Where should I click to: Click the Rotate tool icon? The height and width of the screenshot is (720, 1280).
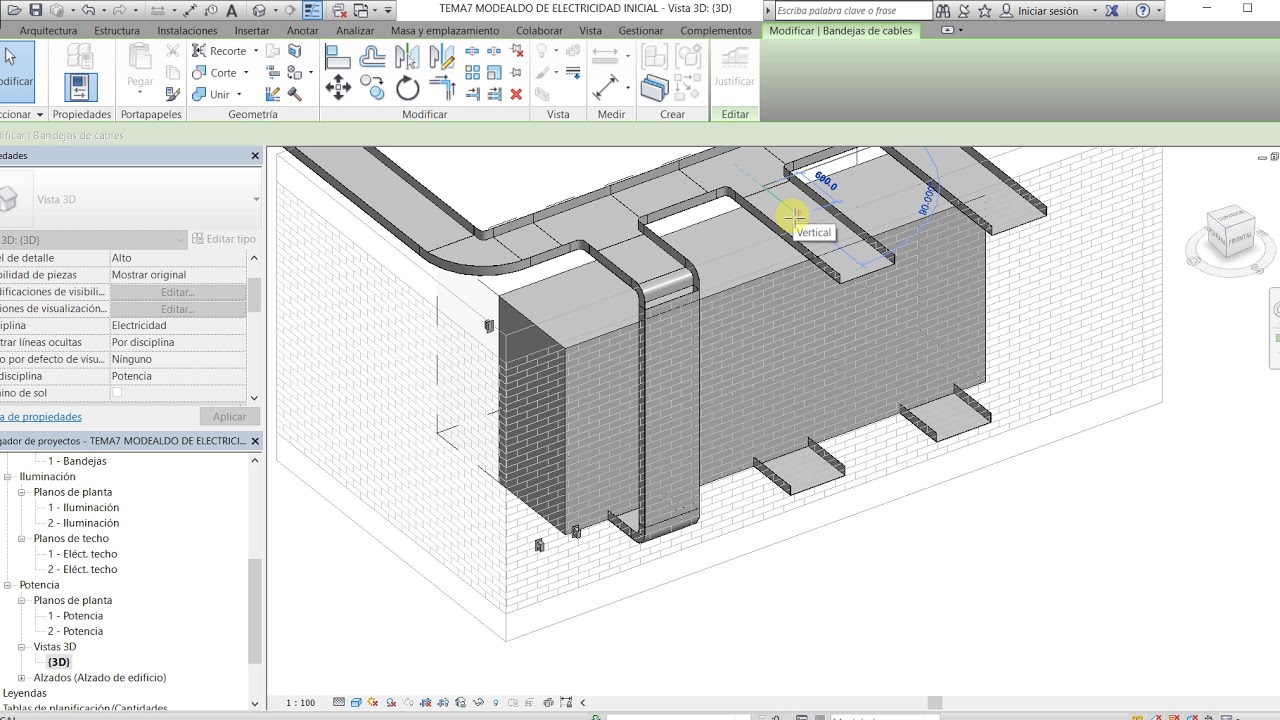pyautogui.click(x=408, y=89)
